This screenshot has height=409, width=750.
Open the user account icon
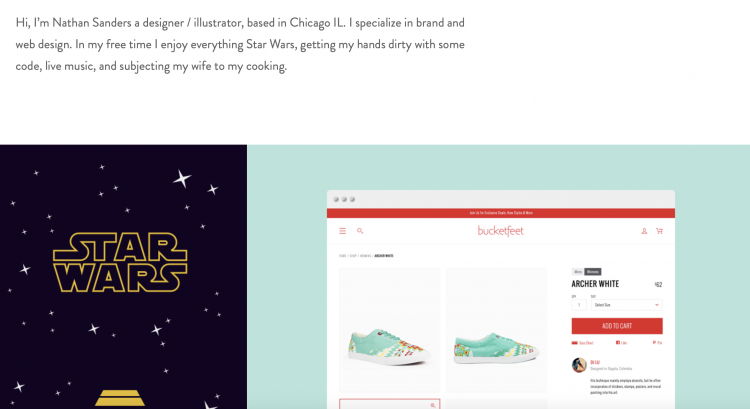(x=644, y=231)
